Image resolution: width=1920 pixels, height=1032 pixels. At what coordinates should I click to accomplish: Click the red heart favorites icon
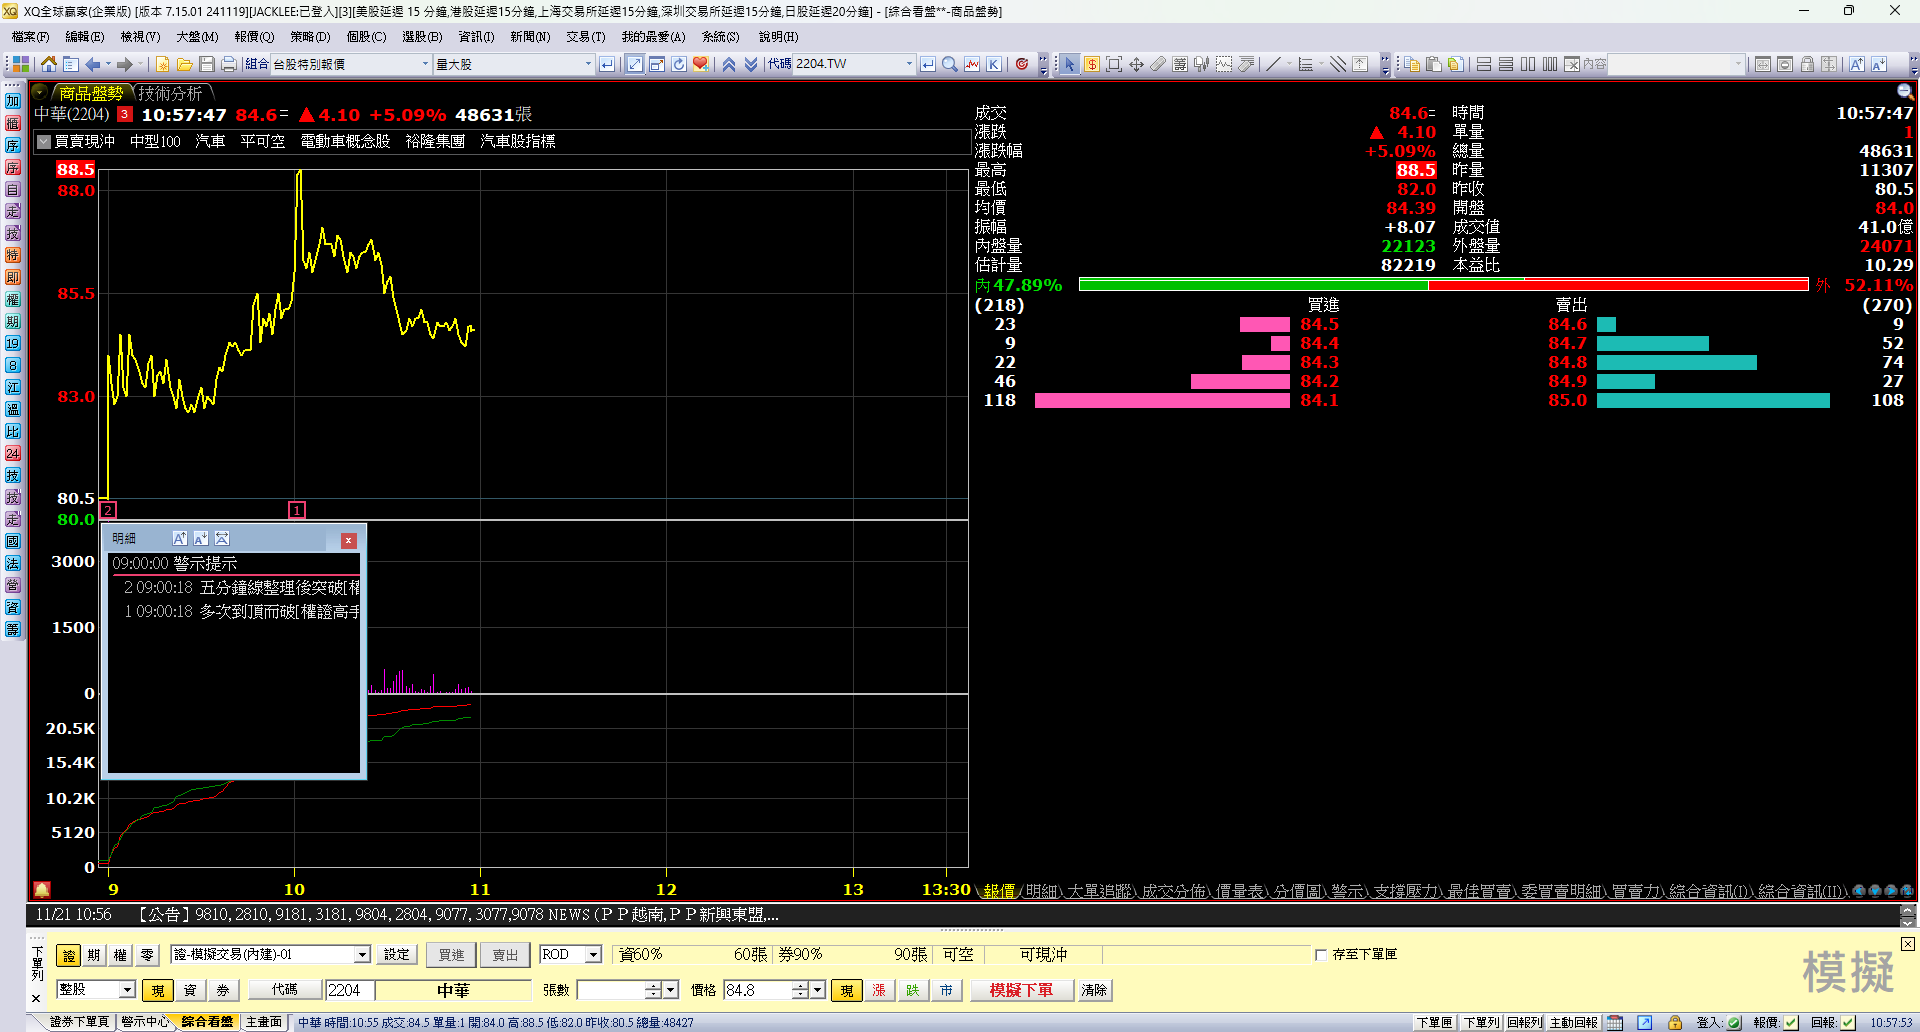click(700, 64)
